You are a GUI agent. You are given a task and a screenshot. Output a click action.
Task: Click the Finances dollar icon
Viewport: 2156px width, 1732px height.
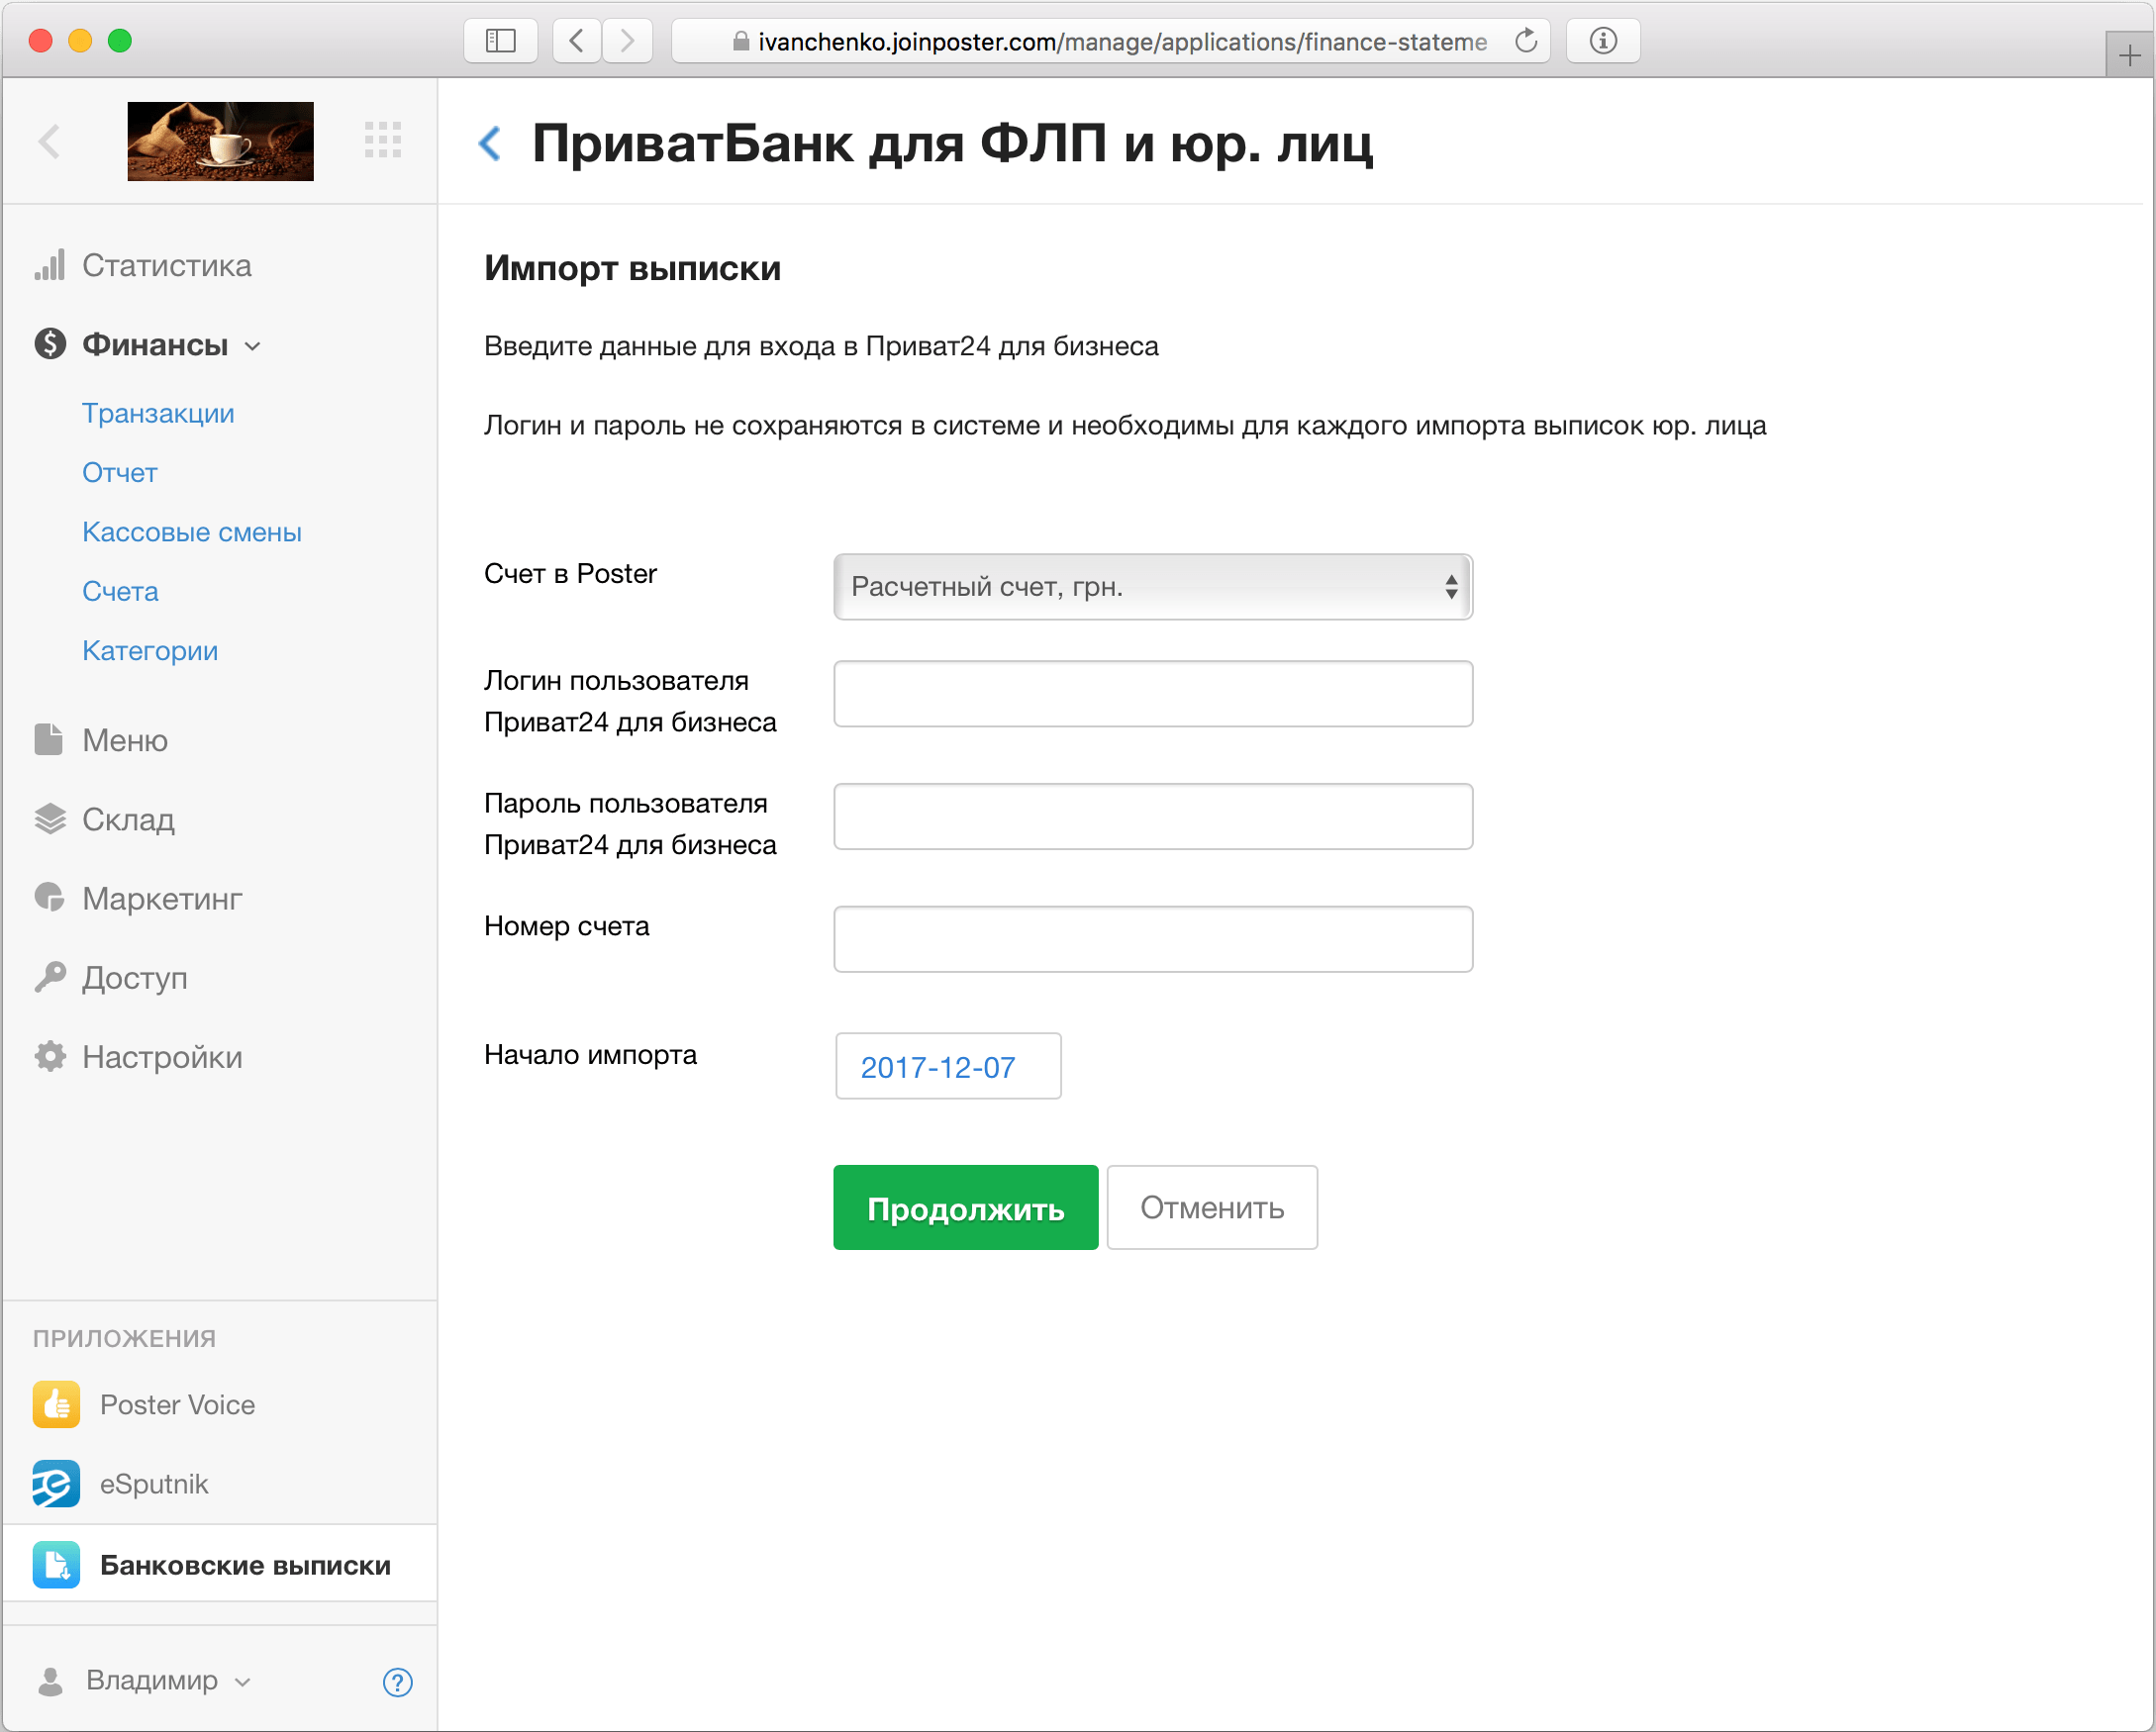click(50, 344)
